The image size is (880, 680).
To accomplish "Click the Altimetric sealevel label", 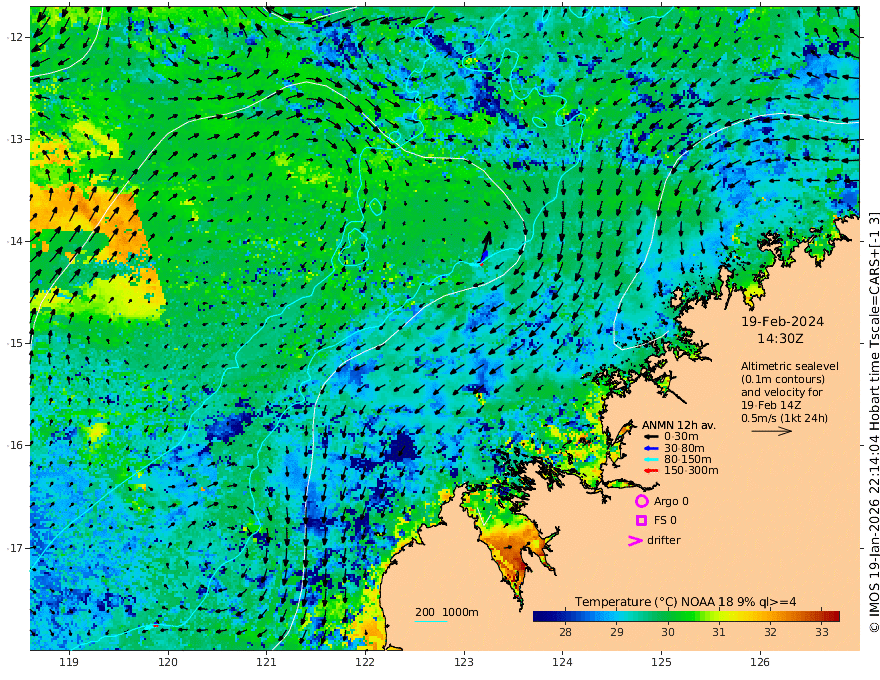I will point(790,366).
